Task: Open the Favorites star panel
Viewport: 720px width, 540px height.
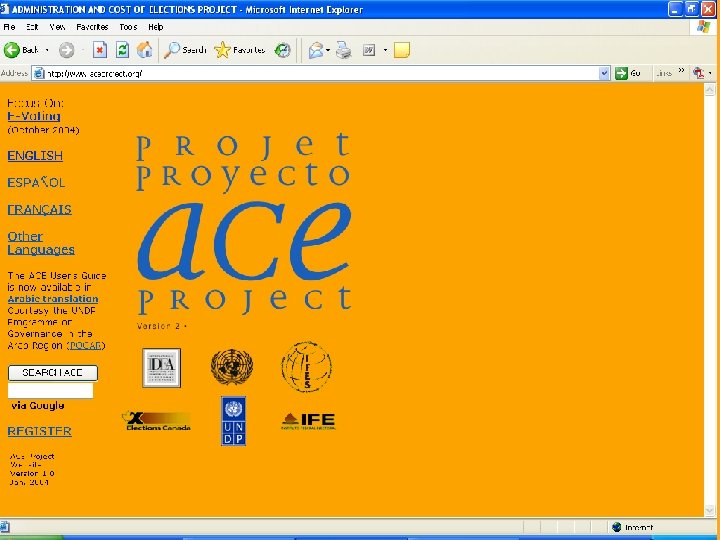Action: pos(240,50)
